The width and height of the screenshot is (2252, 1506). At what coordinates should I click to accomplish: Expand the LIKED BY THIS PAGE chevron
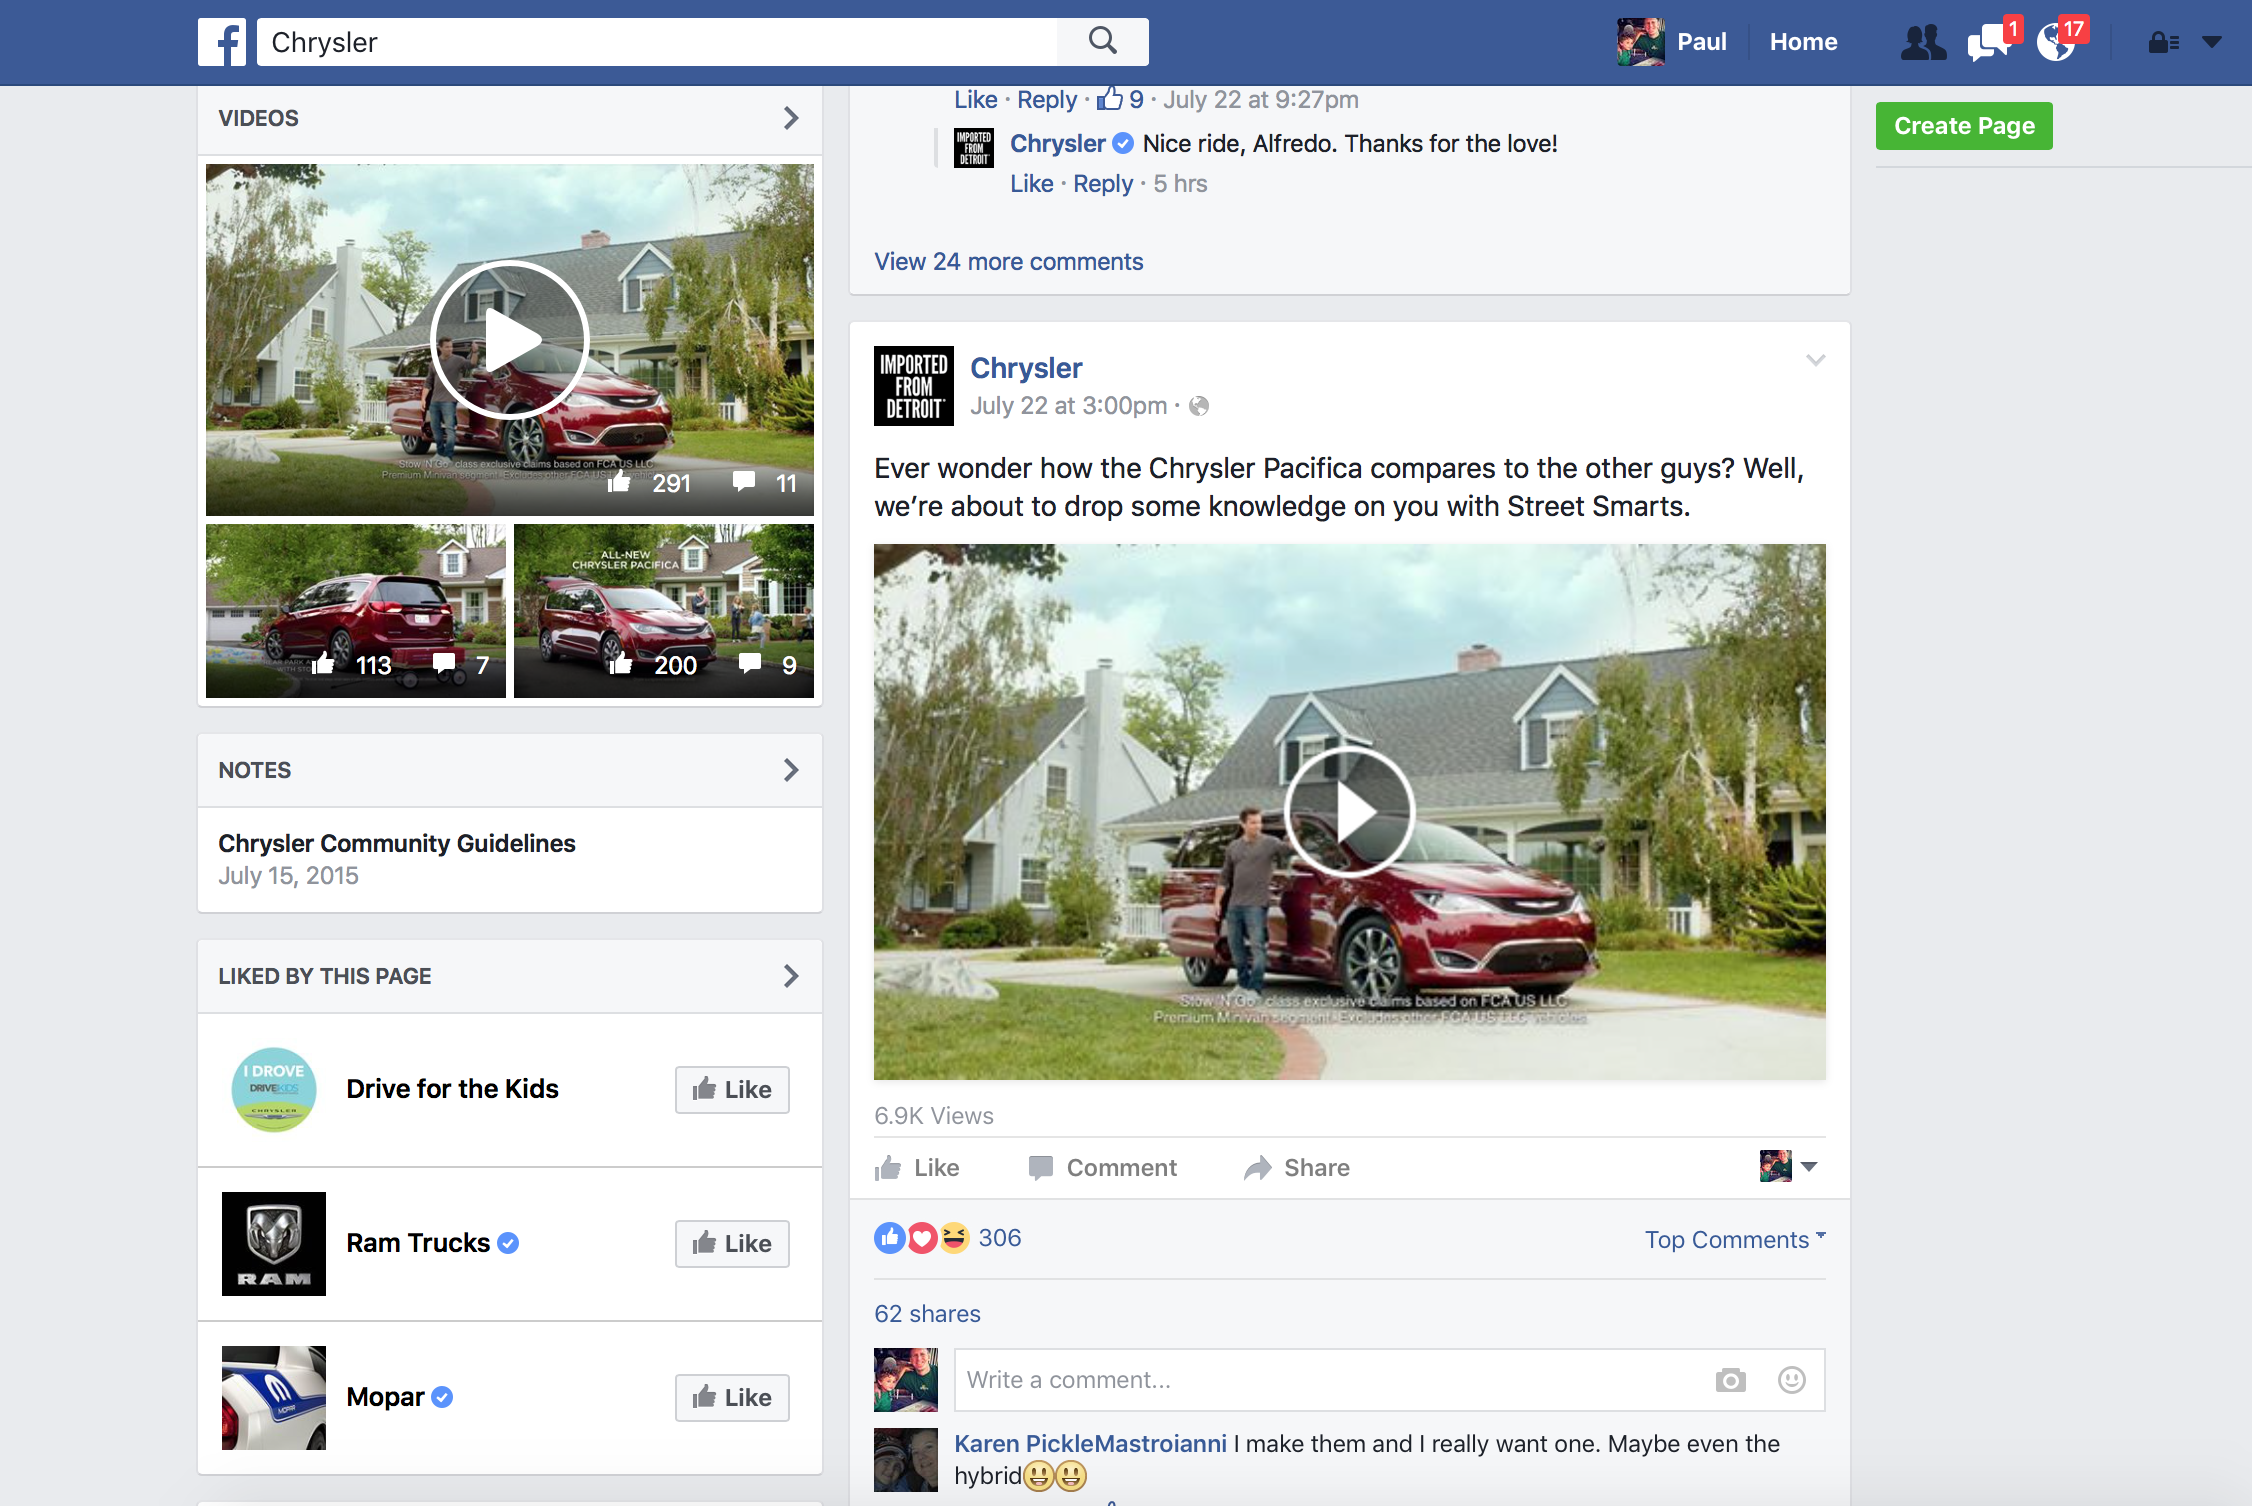coord(791,976)
